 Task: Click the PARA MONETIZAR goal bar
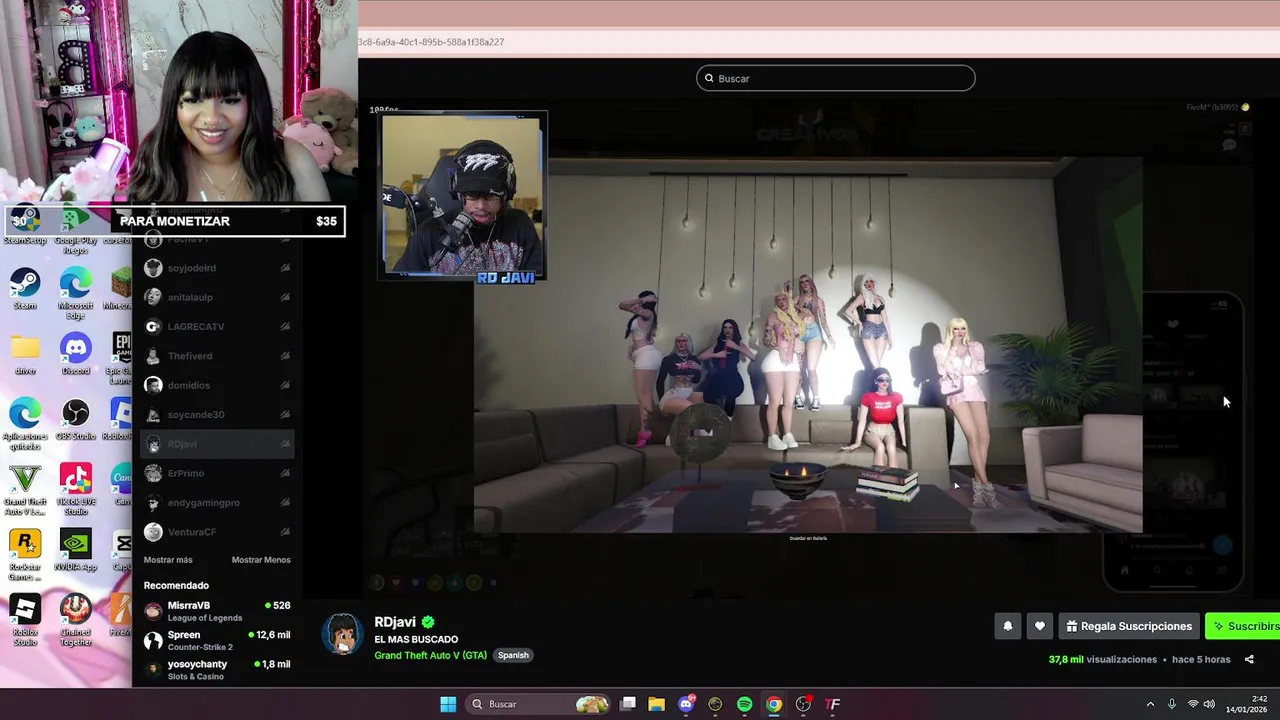175,221
